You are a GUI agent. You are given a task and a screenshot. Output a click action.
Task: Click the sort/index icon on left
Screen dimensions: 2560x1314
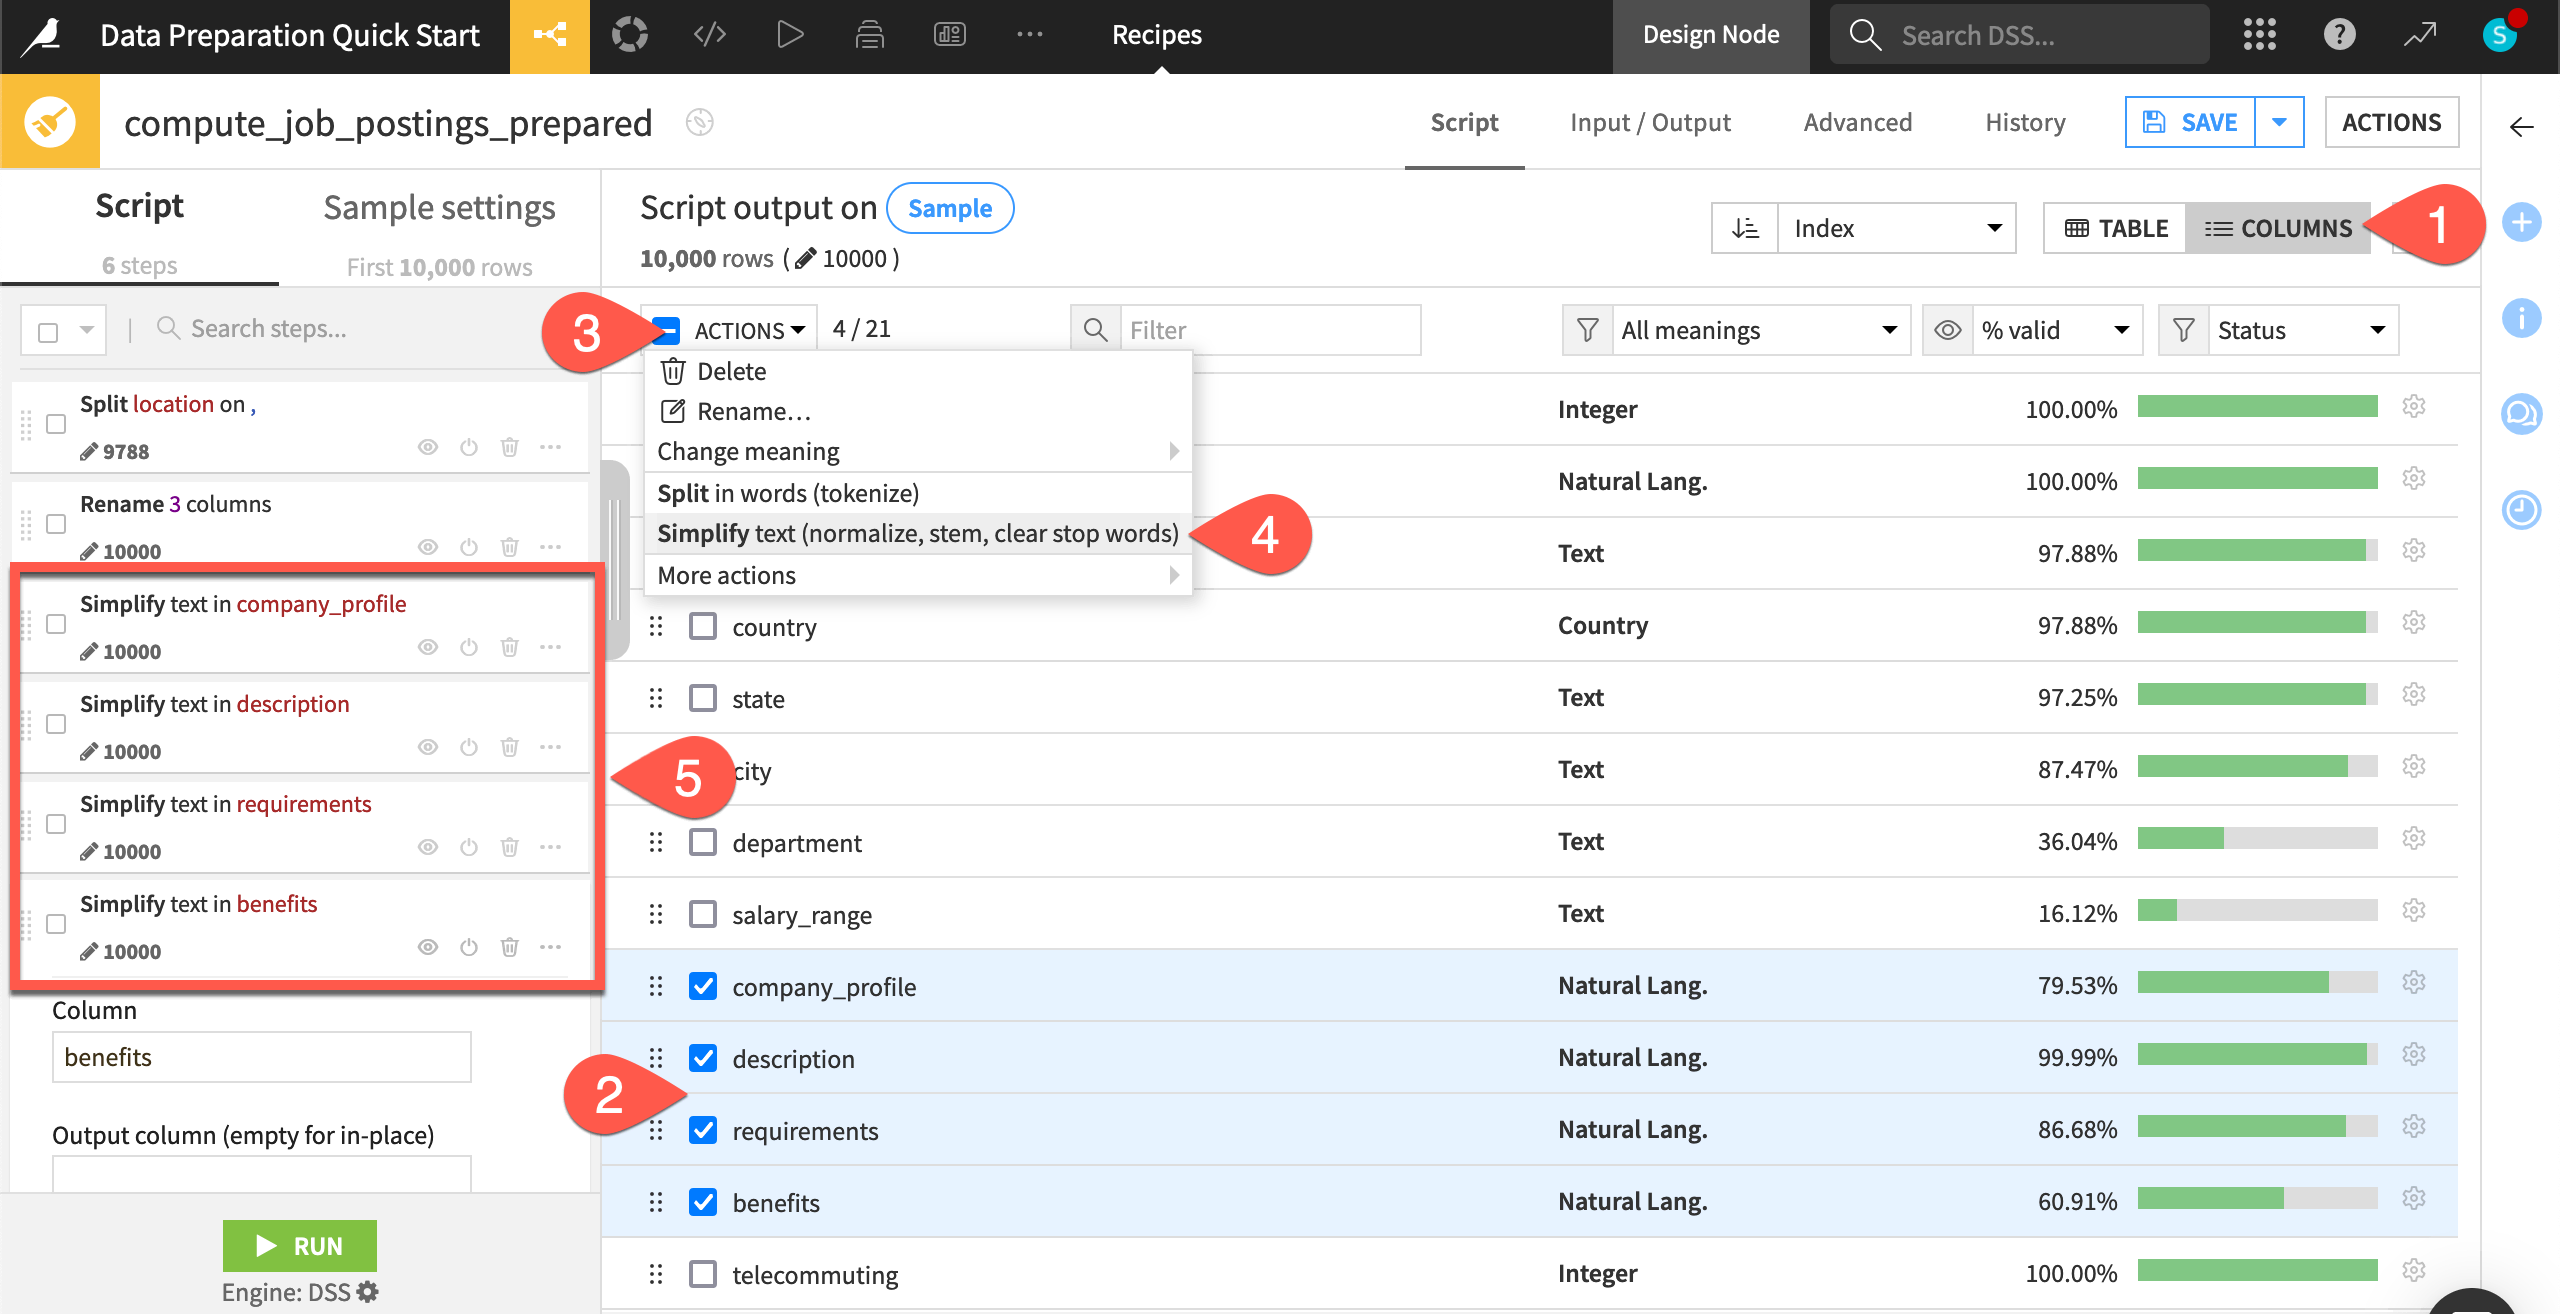click(x=1746, y=226)
